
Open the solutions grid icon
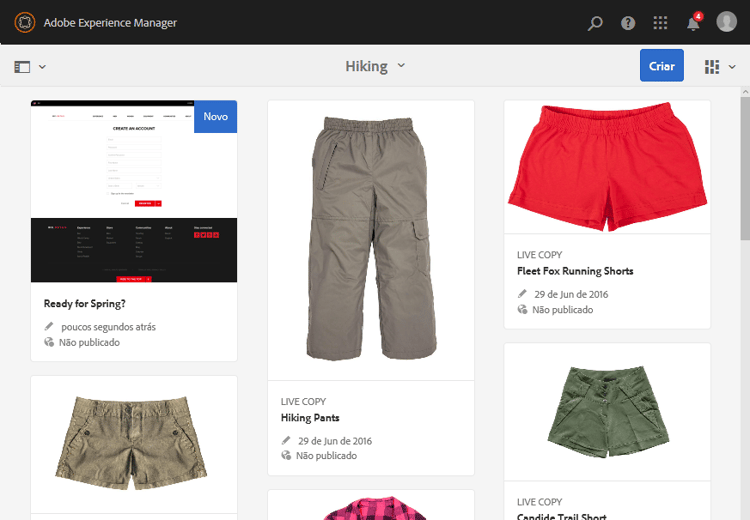660,22
